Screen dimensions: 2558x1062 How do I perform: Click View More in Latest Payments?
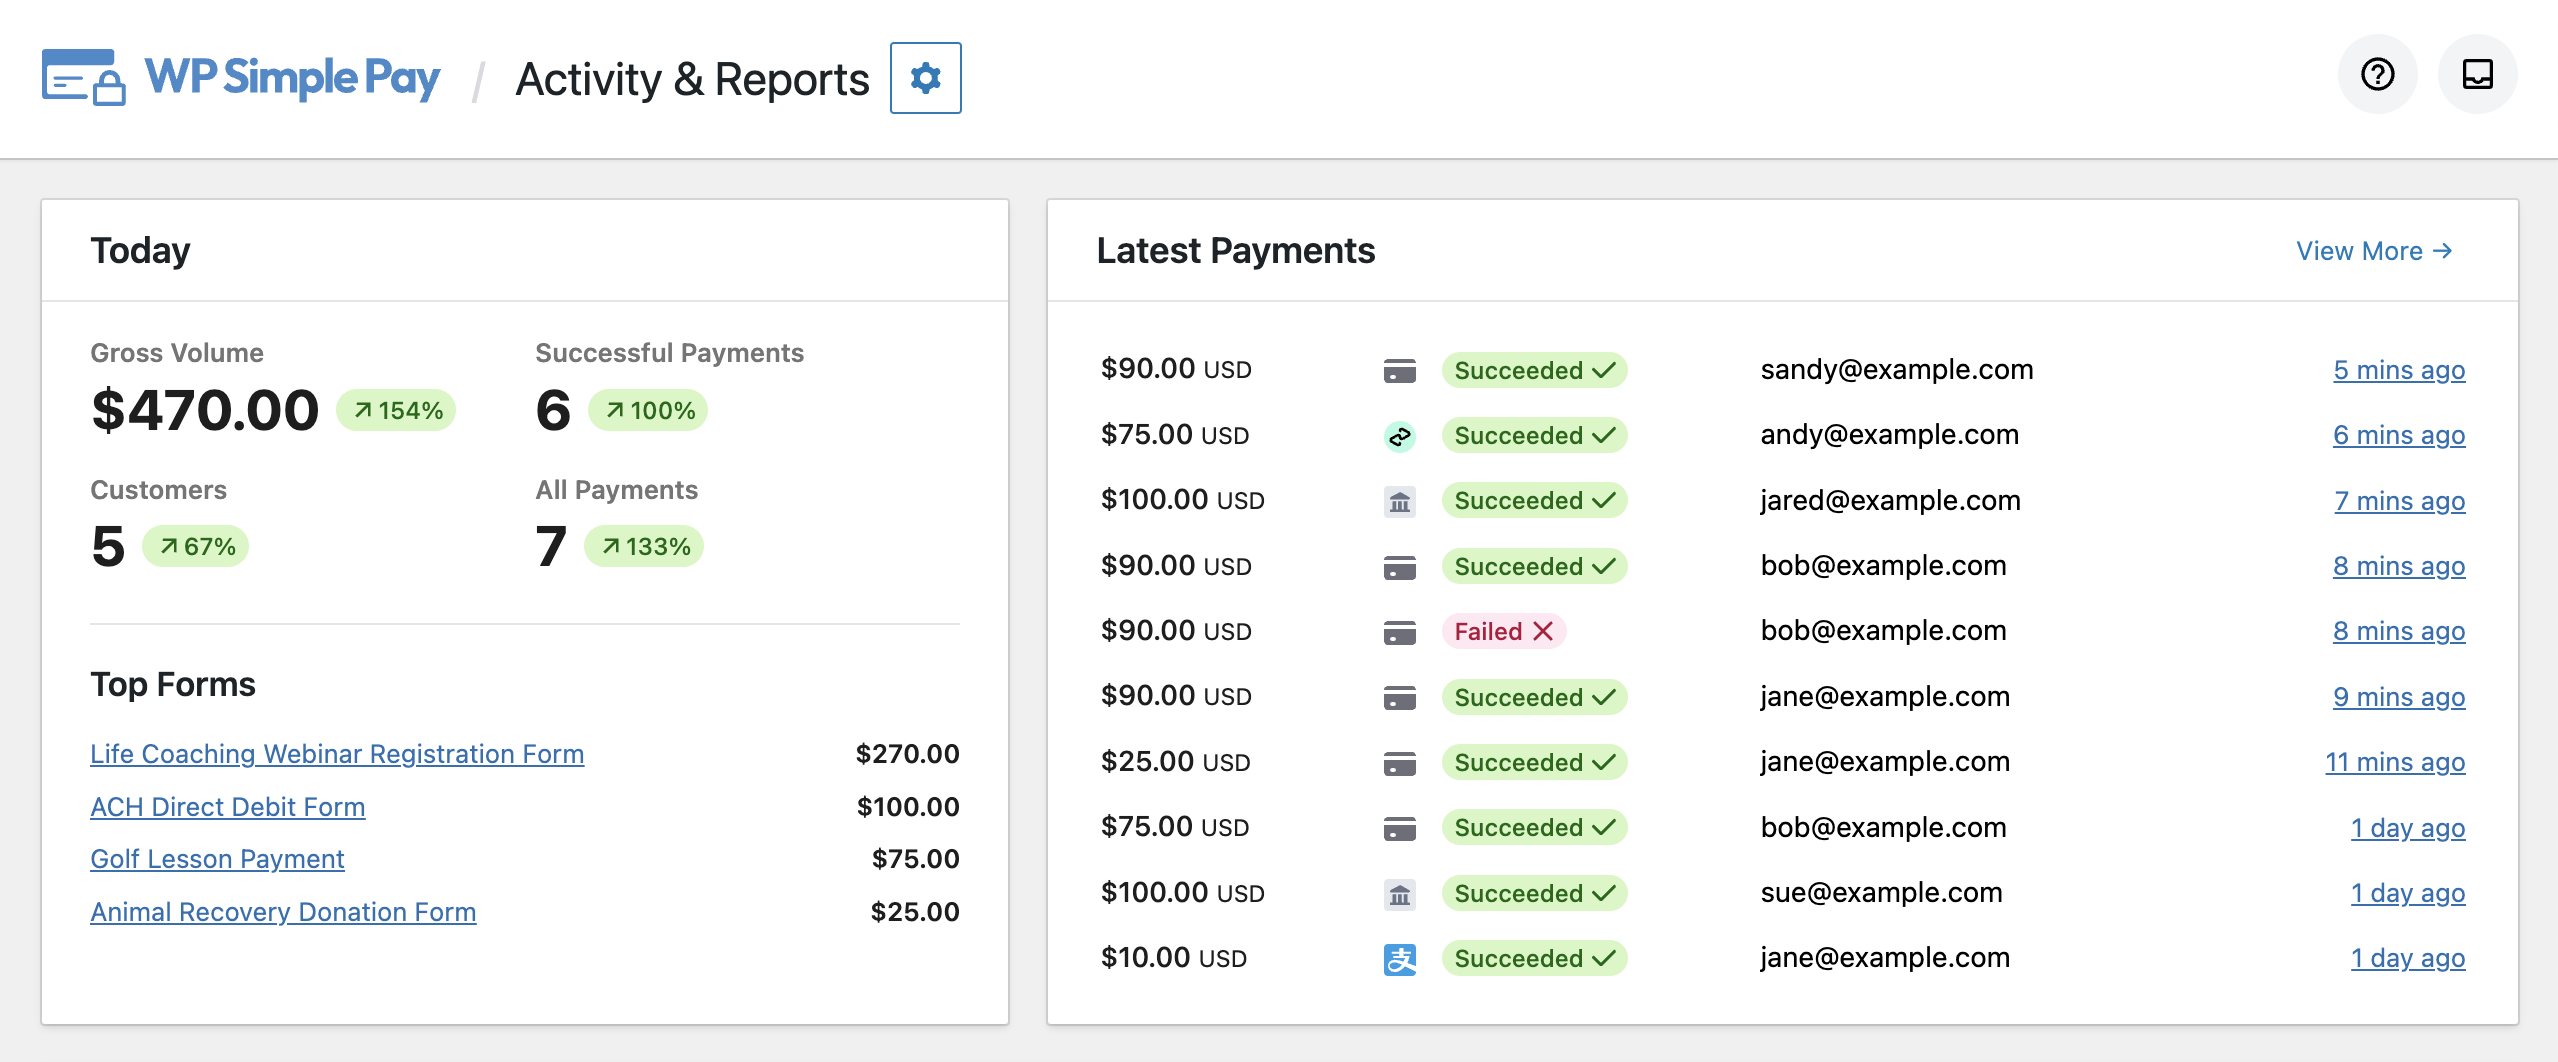(2374, 251)
